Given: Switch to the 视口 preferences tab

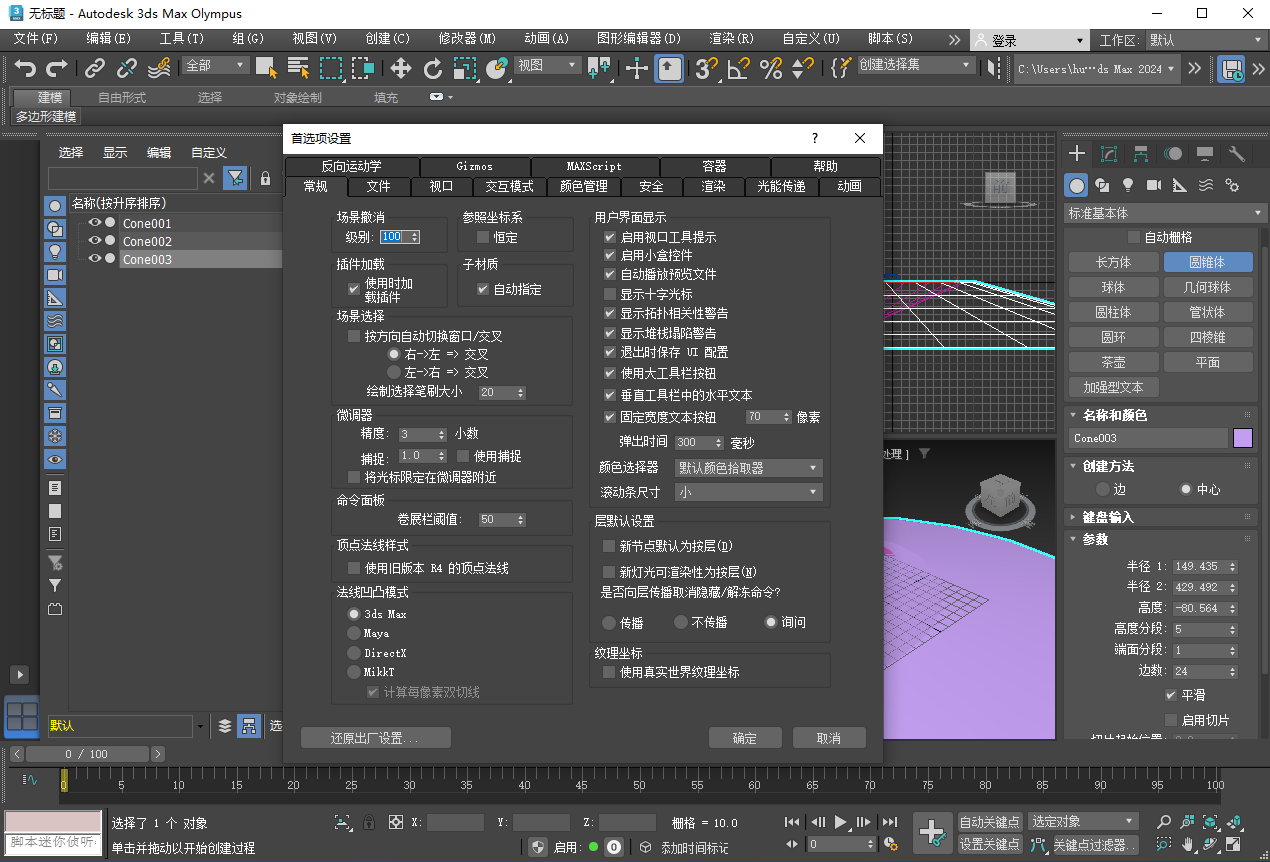Looking at the screenshot, I should pyautogui.click(x=441, y=186).
